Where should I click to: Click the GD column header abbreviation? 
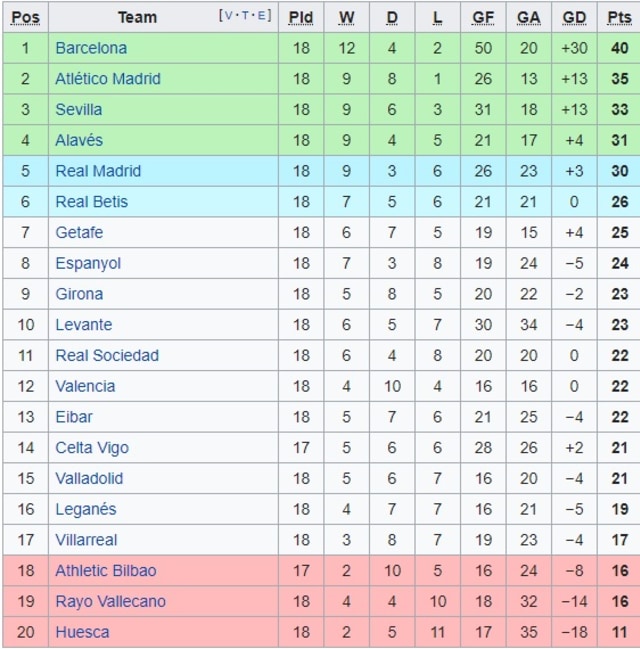coord(574,17)
